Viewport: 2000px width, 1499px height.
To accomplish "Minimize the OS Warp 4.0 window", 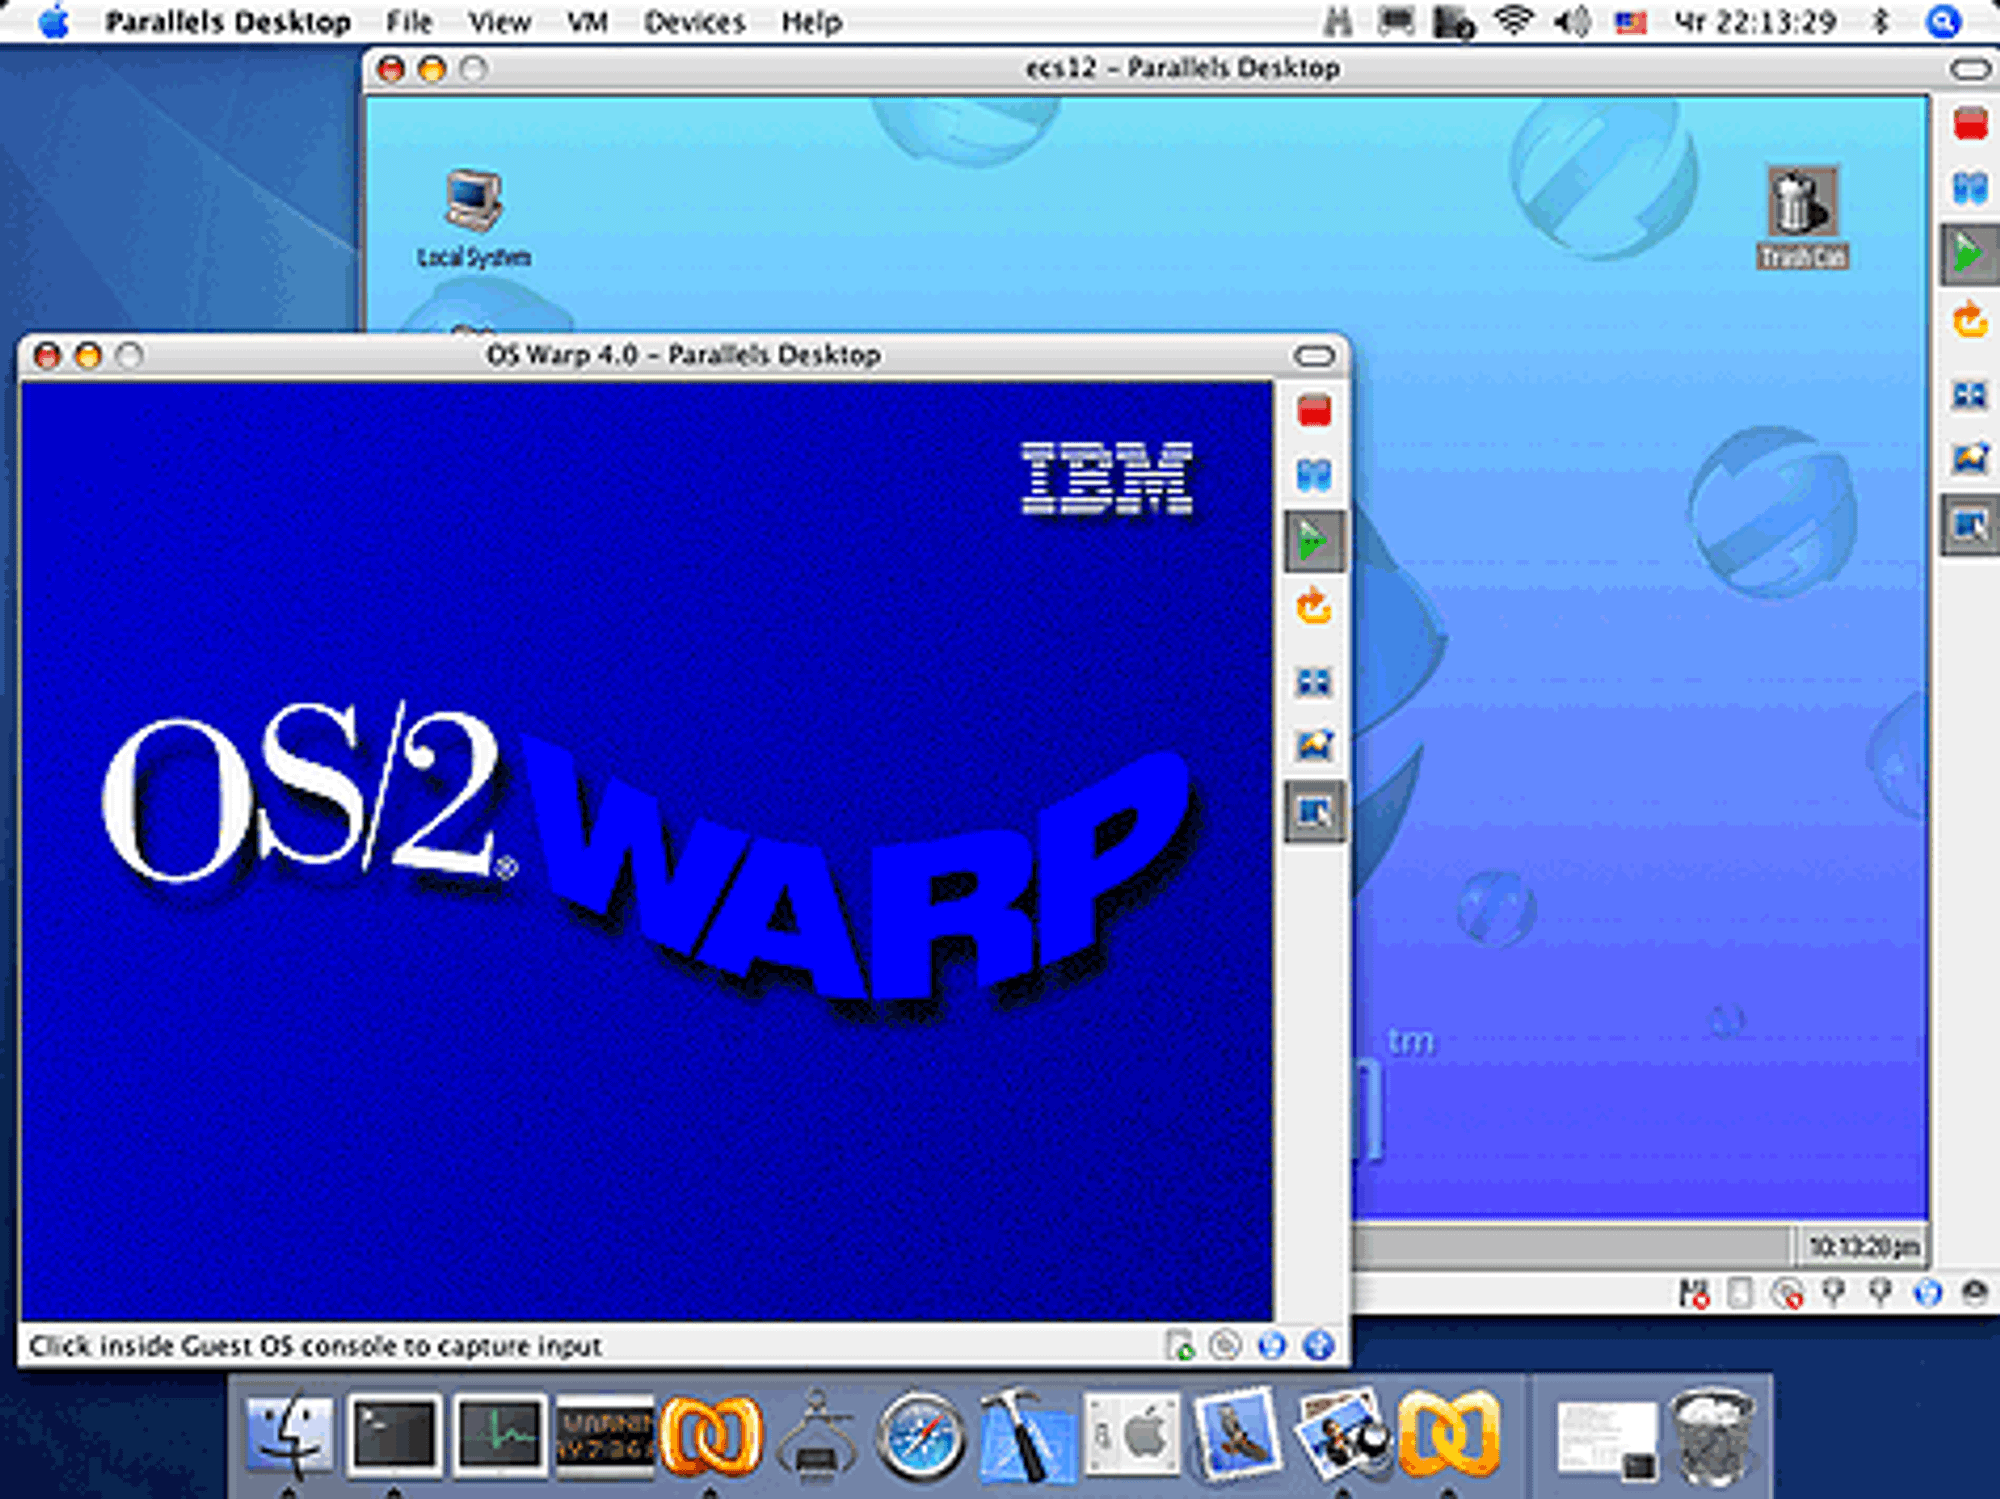I will pyautogui.click(x=88, y=355).
